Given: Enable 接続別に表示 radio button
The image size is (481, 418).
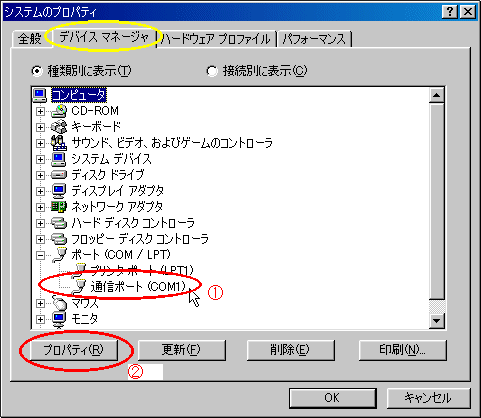Looking at the screenshot, I should tap(212, 71).
